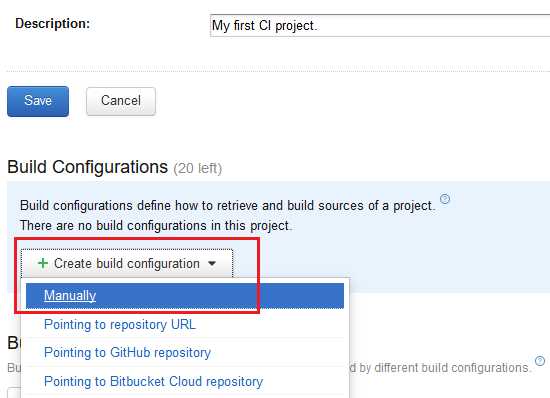The width and height of the screenshot is (550, 398).
Task: Click the Description label
Action: pyautogui.click(x=53, y=24)
